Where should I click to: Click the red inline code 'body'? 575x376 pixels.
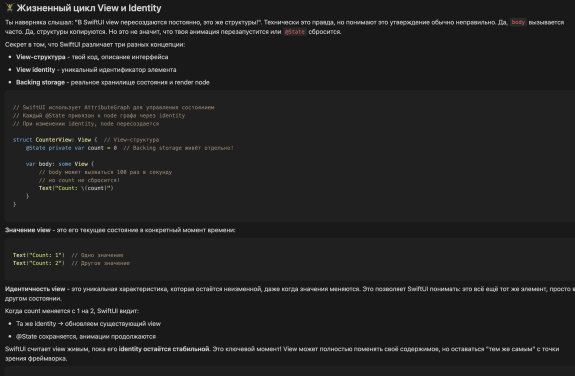coord(518,22)
